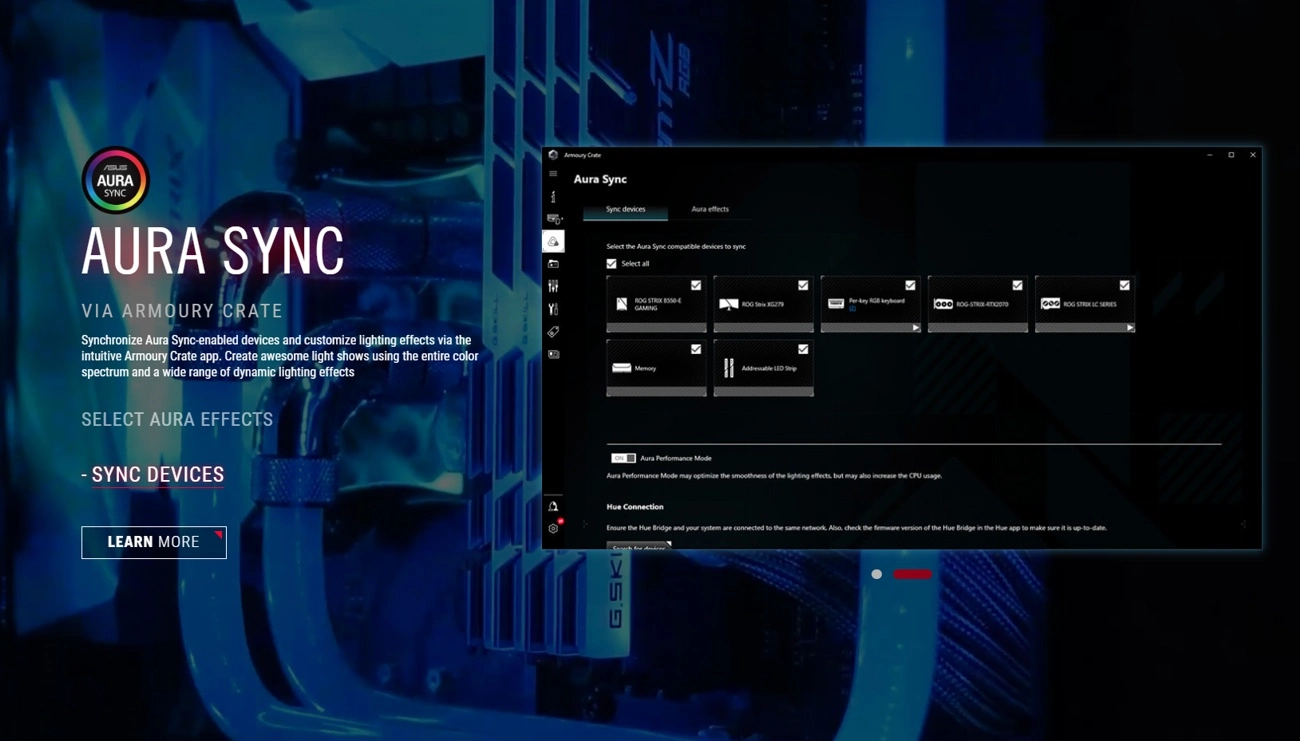The image size is (1300, 741).
Task: Switch to the Aura effects tab
Action: pos(710,209)
